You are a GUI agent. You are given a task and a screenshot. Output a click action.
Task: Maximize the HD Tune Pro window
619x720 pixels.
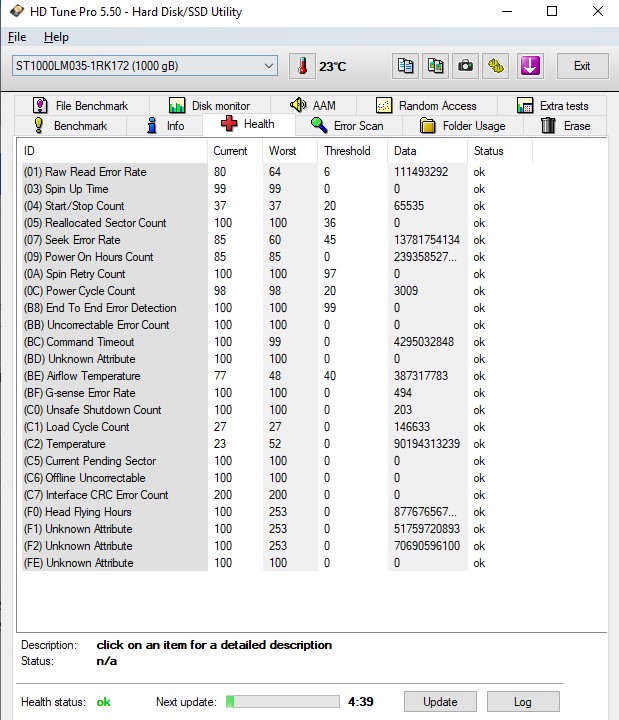click(x=552, y=11)
